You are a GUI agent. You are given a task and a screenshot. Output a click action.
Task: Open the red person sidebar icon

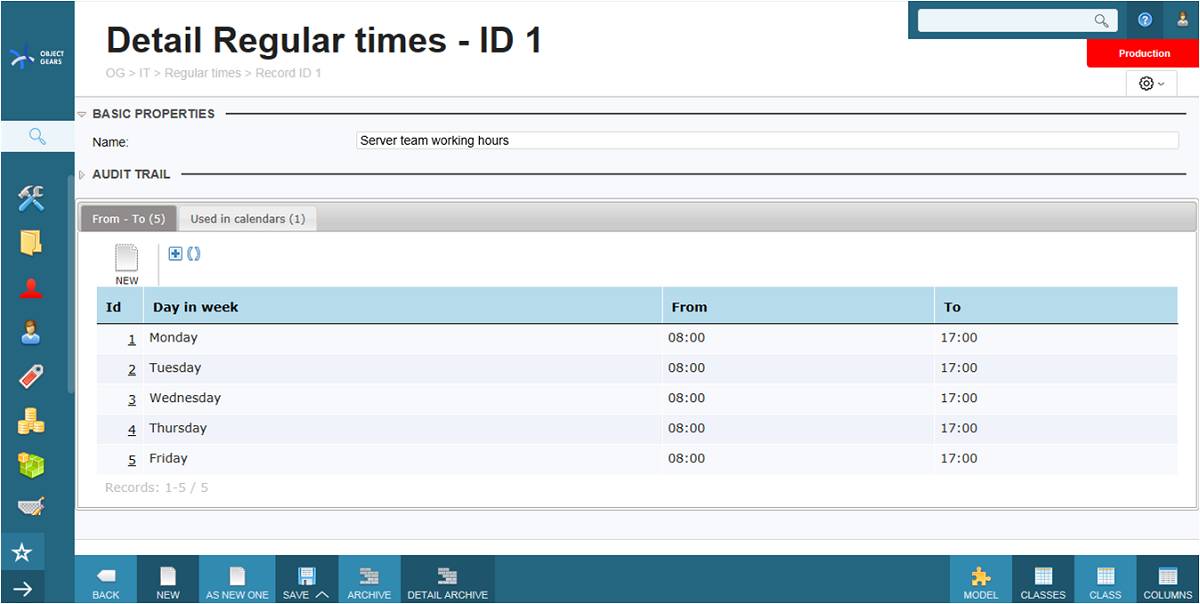31,289
